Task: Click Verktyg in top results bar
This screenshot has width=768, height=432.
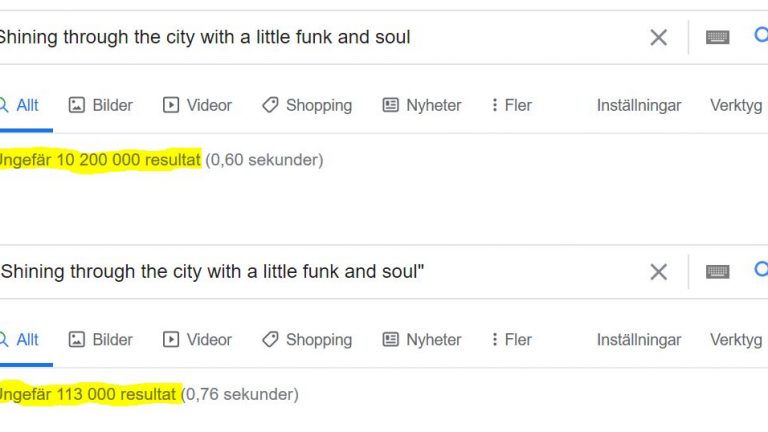Action: (x=736, y=105)
